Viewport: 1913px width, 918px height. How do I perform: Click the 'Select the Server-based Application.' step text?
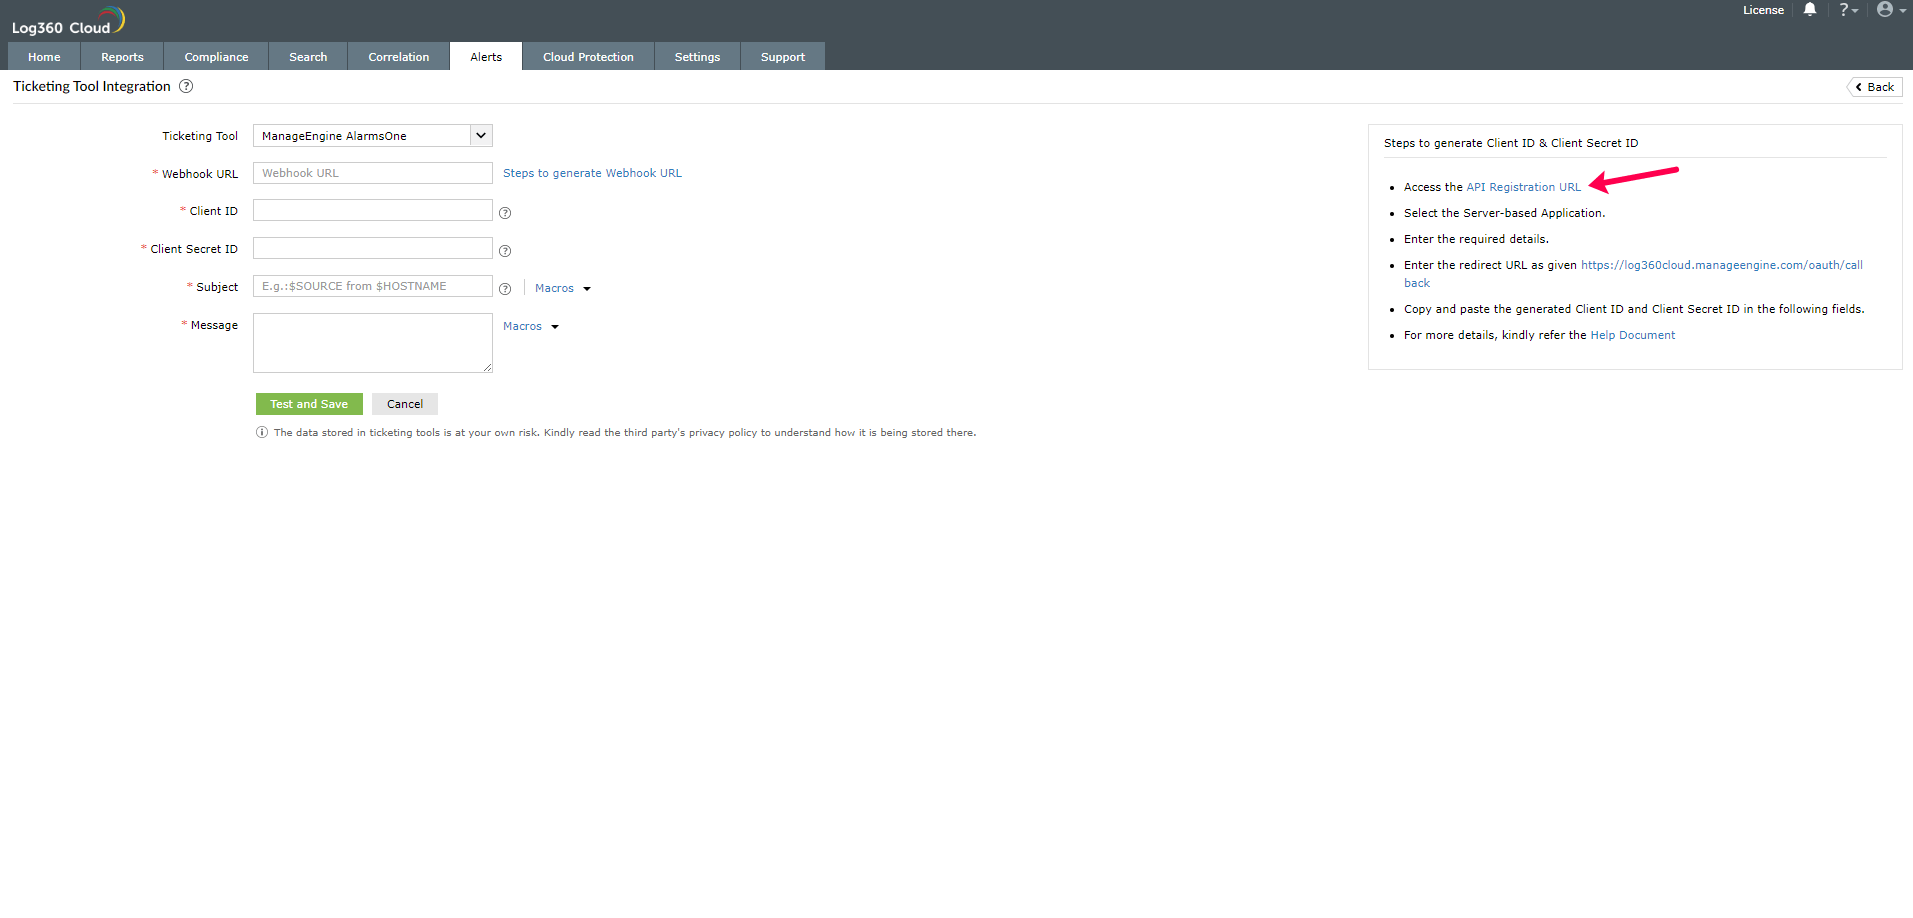tap(1504, 213)
